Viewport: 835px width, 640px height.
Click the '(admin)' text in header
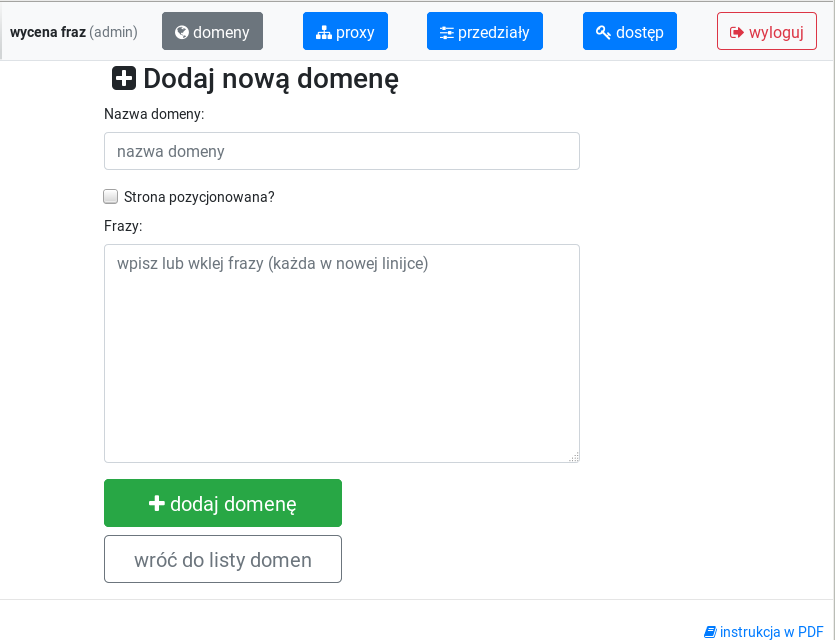tap(113, 32)
